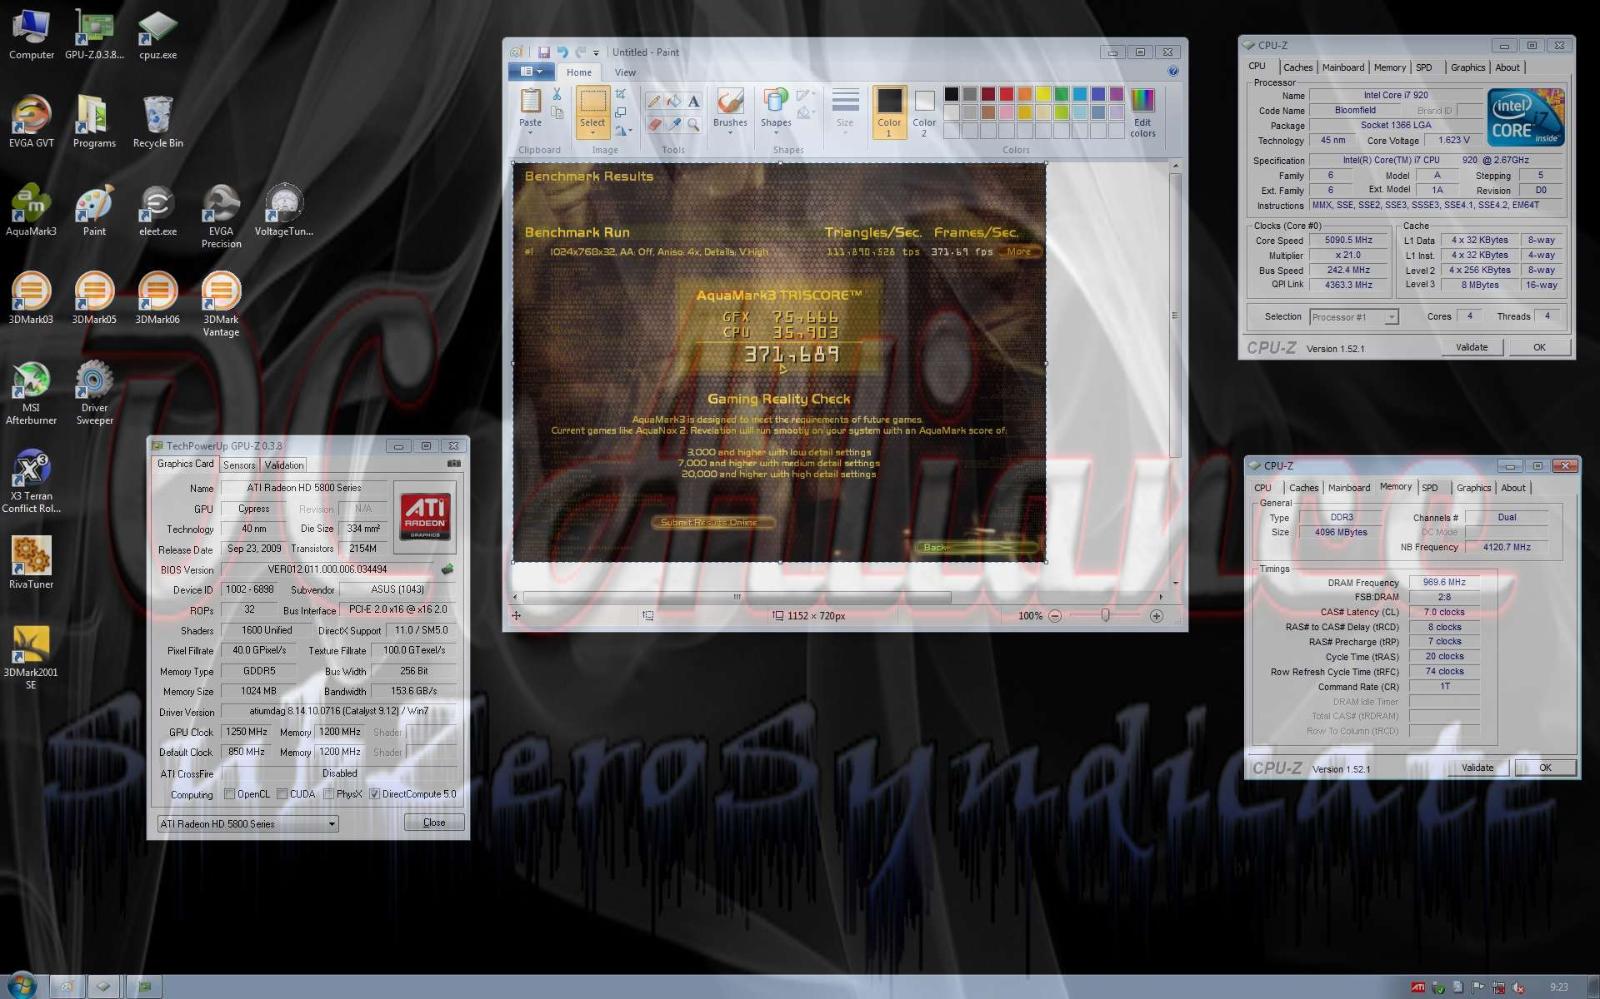The height and width of the screenshot is (999, 1600).
Task: Open the Recycle Bin
Action: pyautogui.click(x=157, y=122)
